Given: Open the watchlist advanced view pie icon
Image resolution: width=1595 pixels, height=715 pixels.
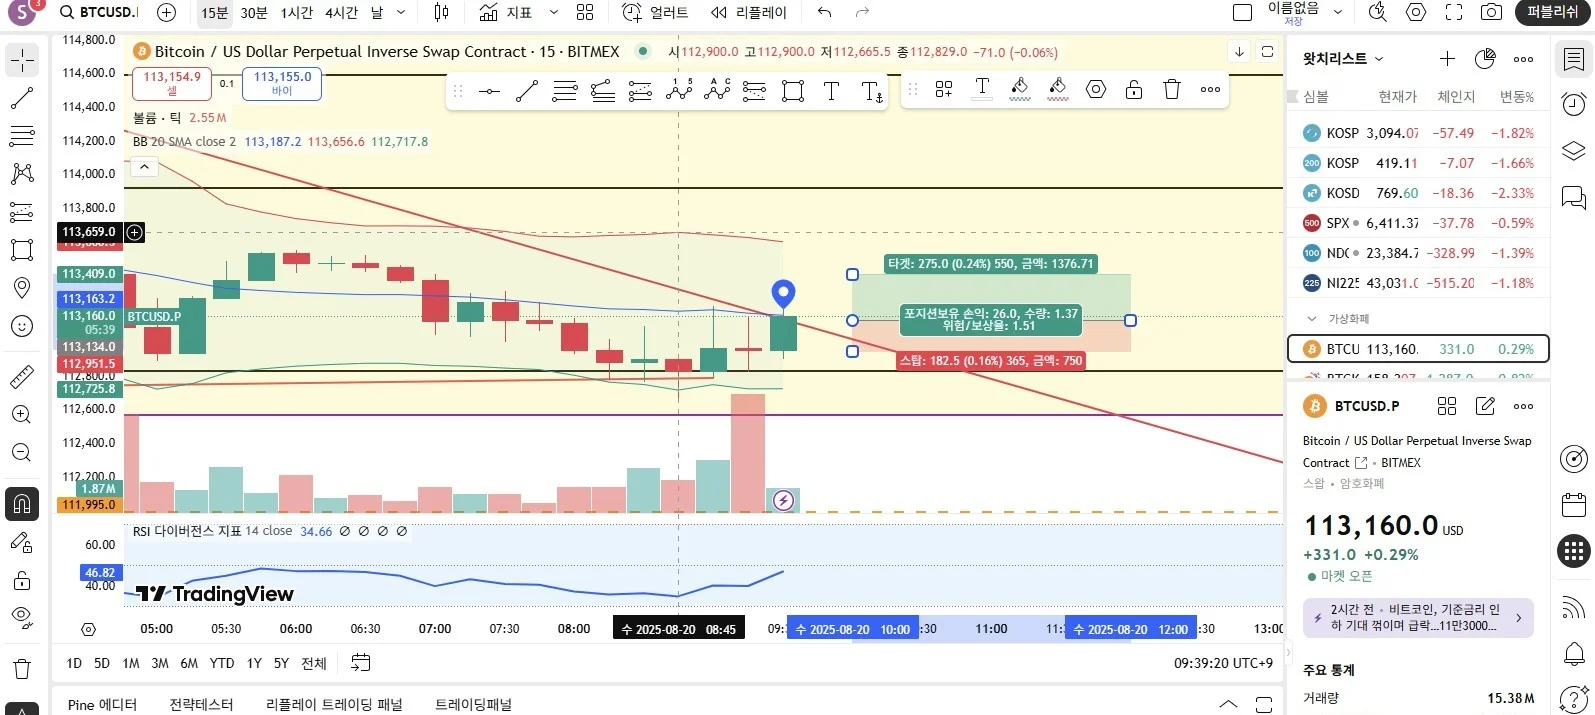Looking at the screenshot, I should click(x=1485, y=59).
